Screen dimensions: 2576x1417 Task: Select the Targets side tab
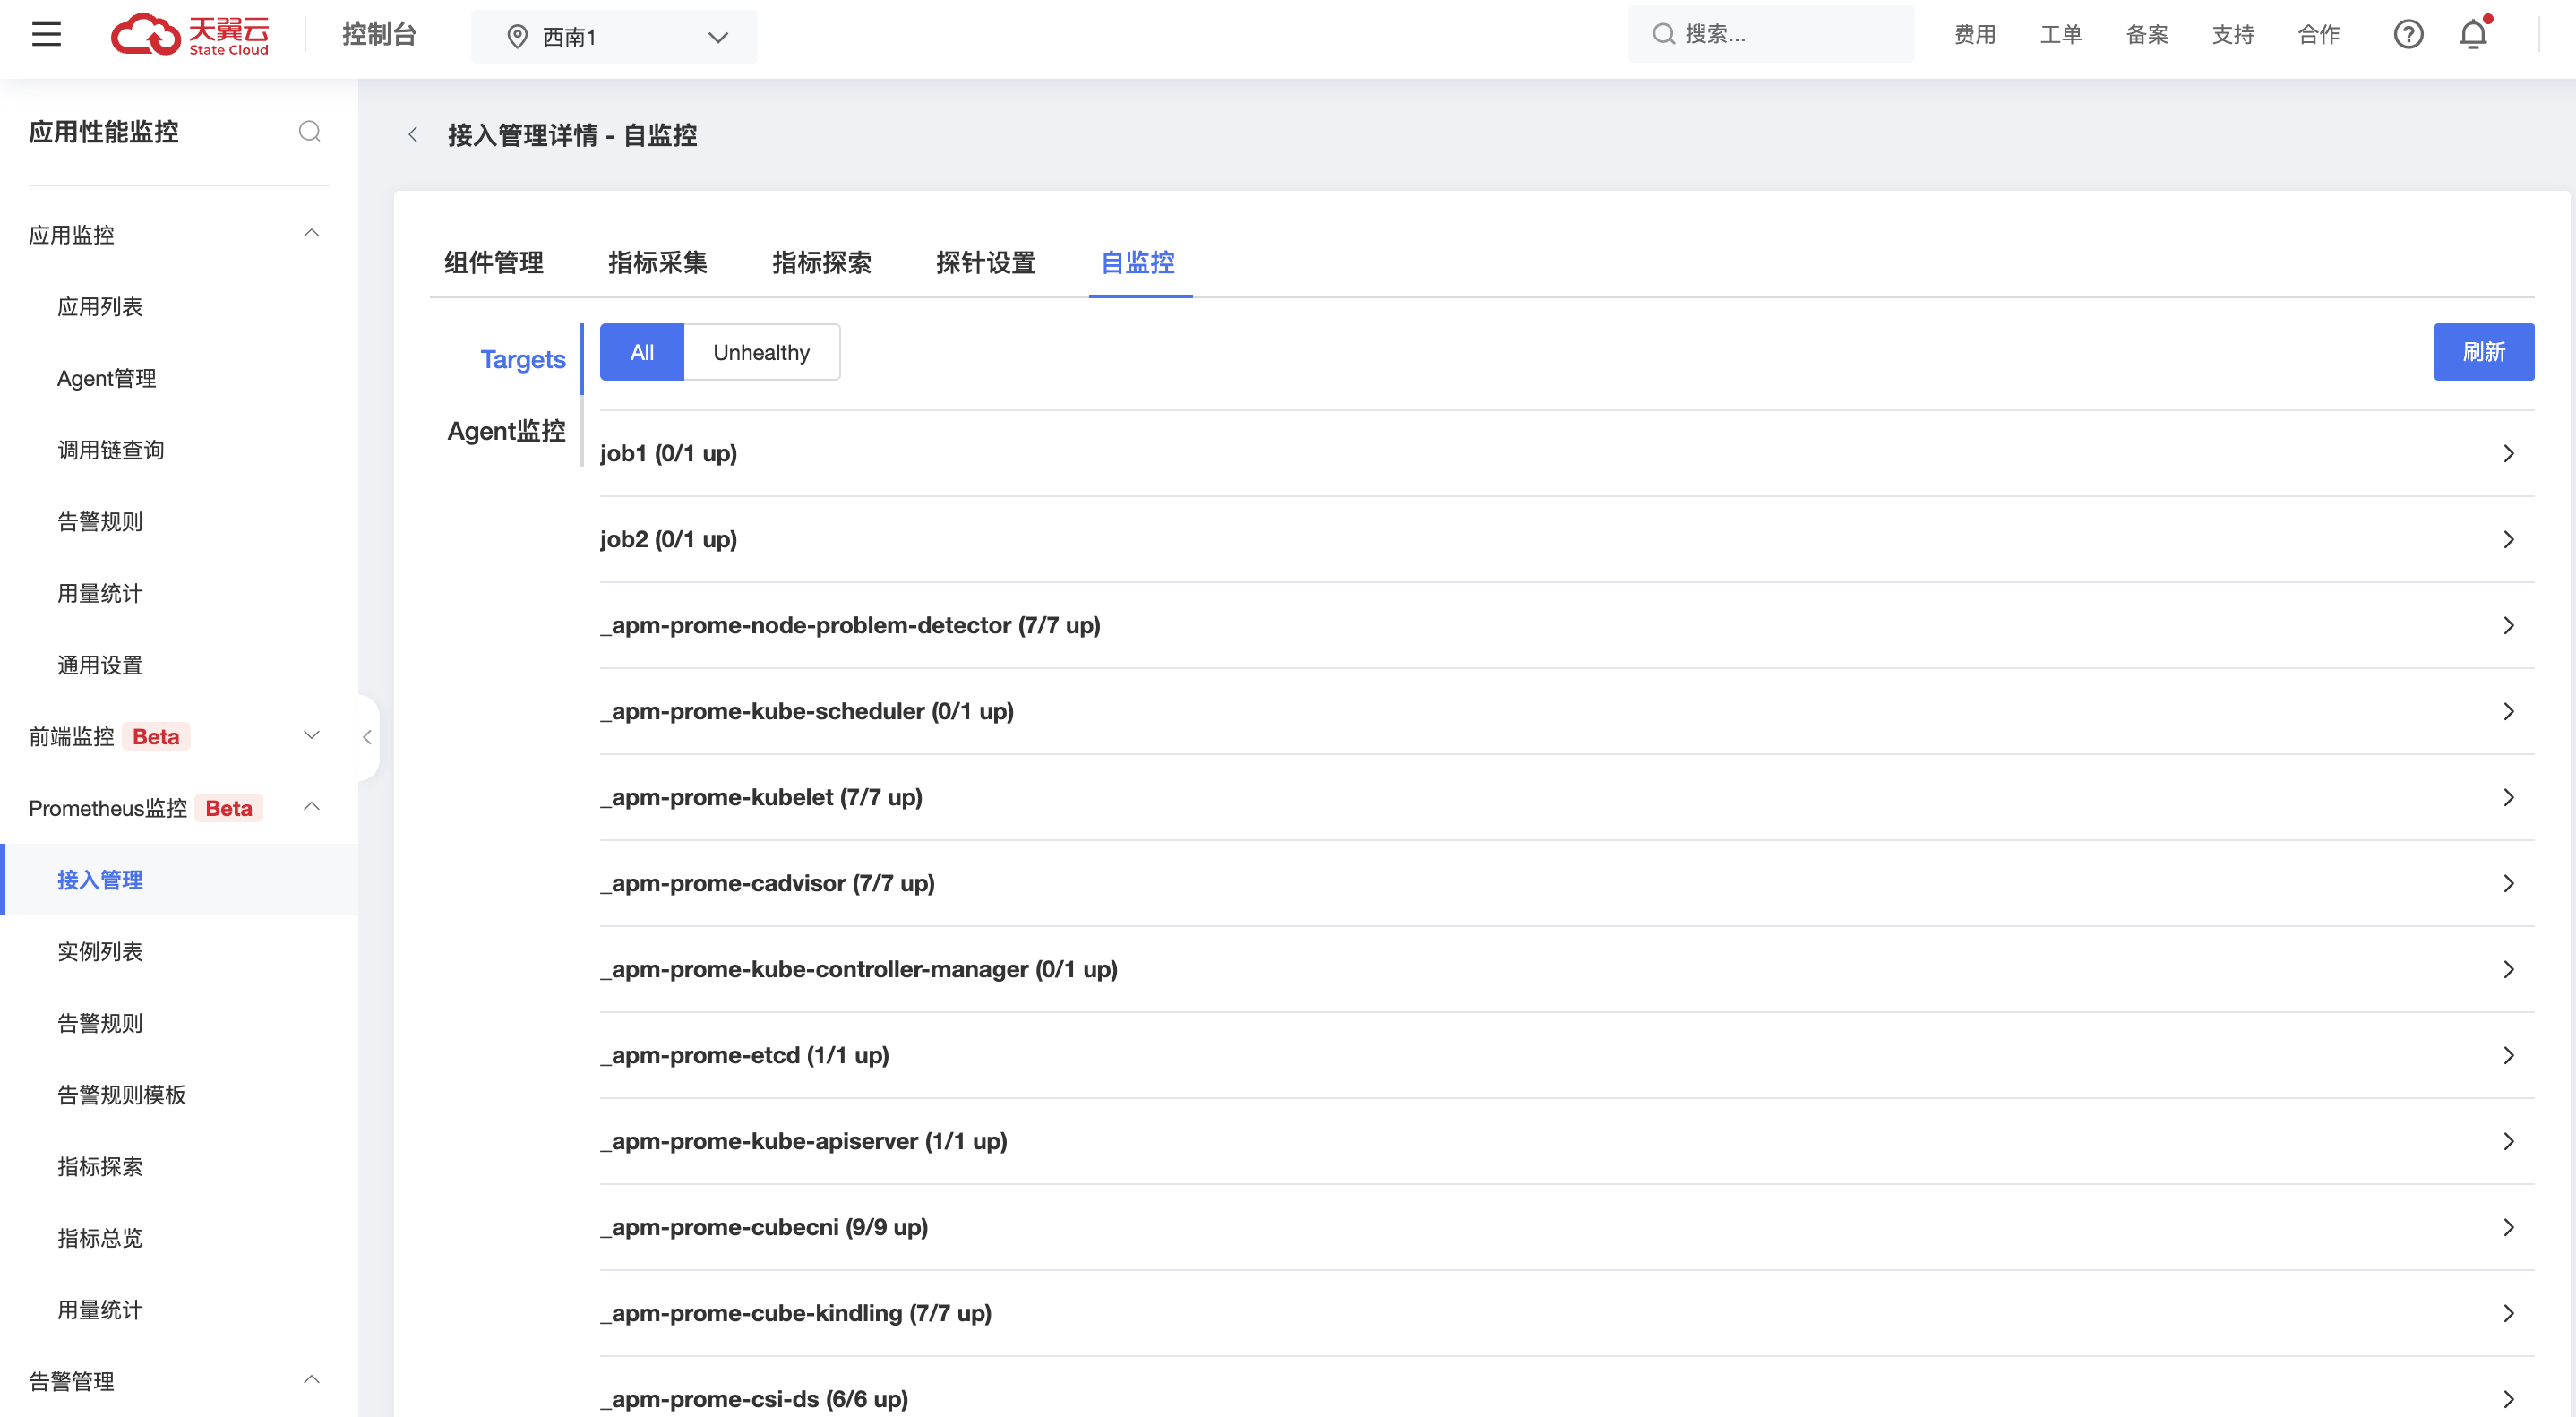[523, 359]
